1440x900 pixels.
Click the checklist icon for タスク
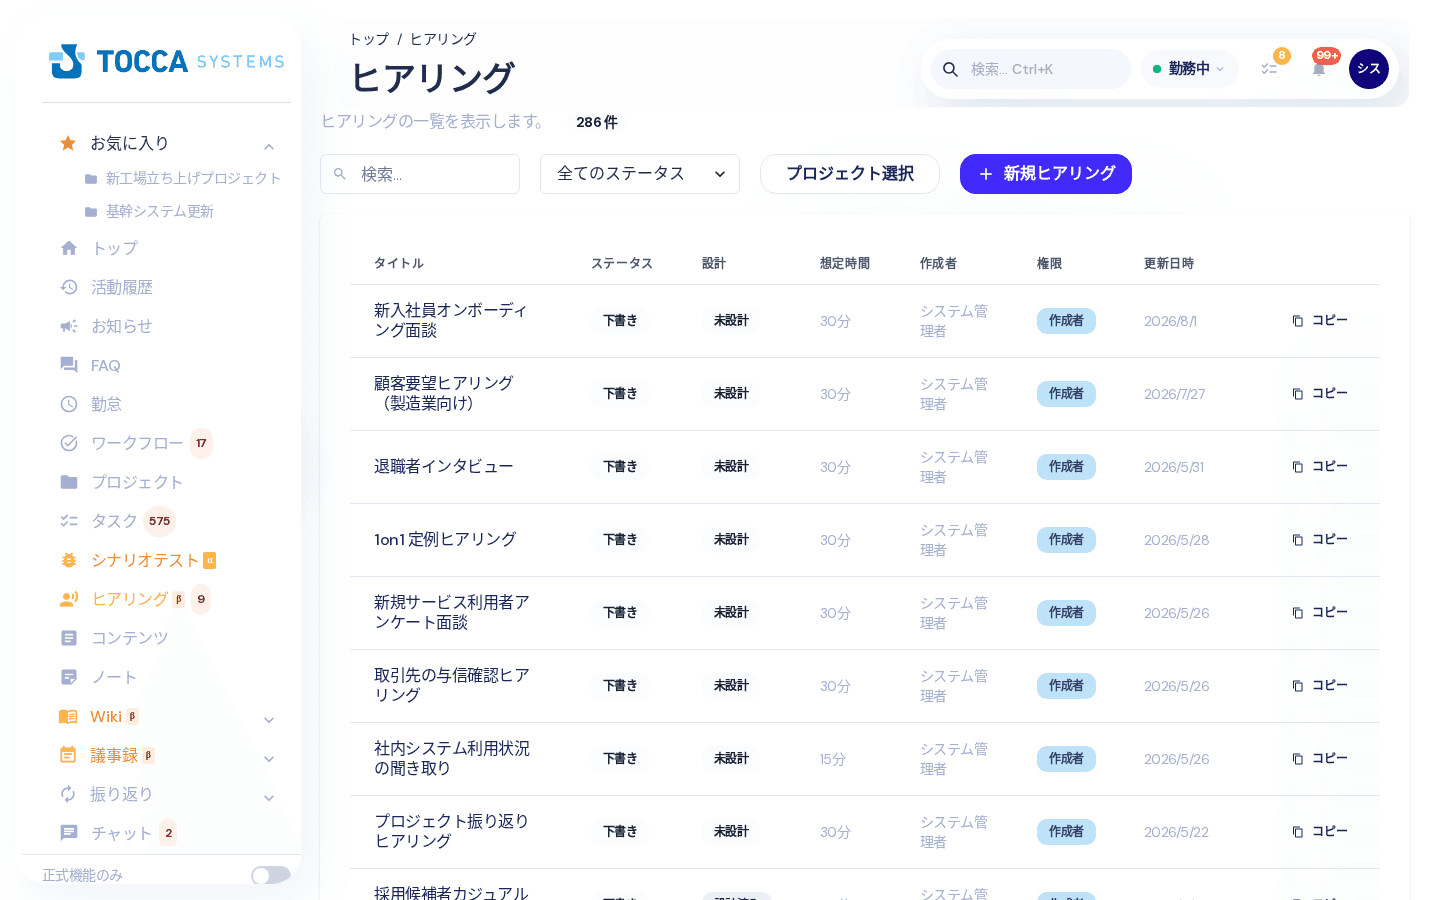pos(69,521)
